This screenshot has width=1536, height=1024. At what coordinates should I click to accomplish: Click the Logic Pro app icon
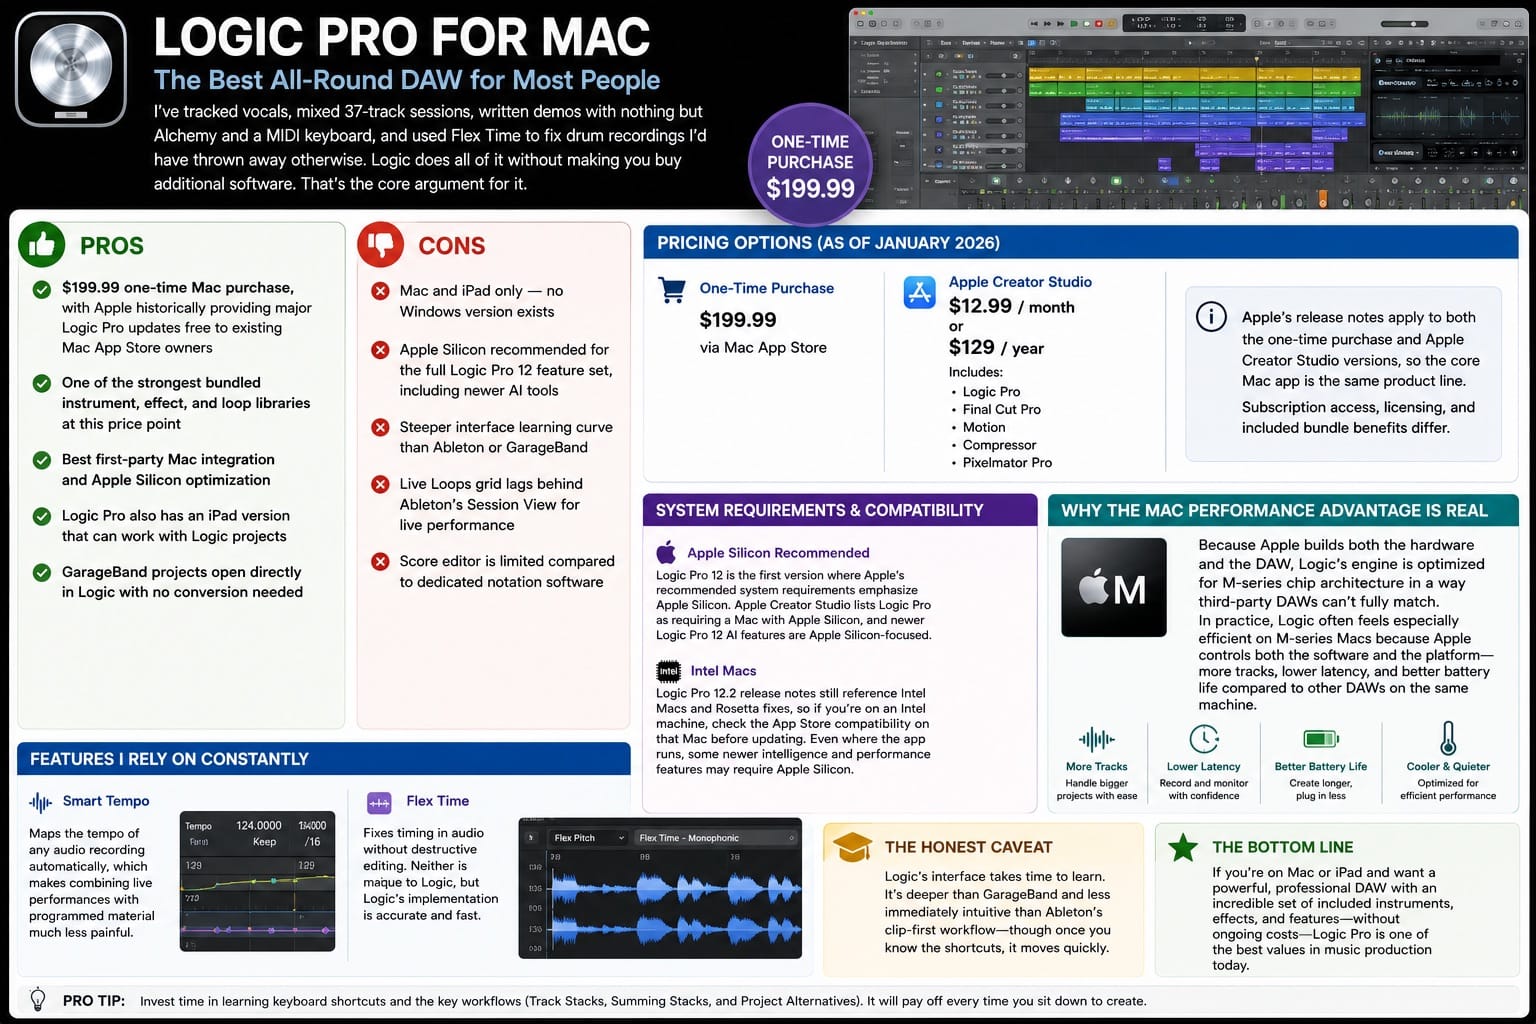(x=70, y=68)
